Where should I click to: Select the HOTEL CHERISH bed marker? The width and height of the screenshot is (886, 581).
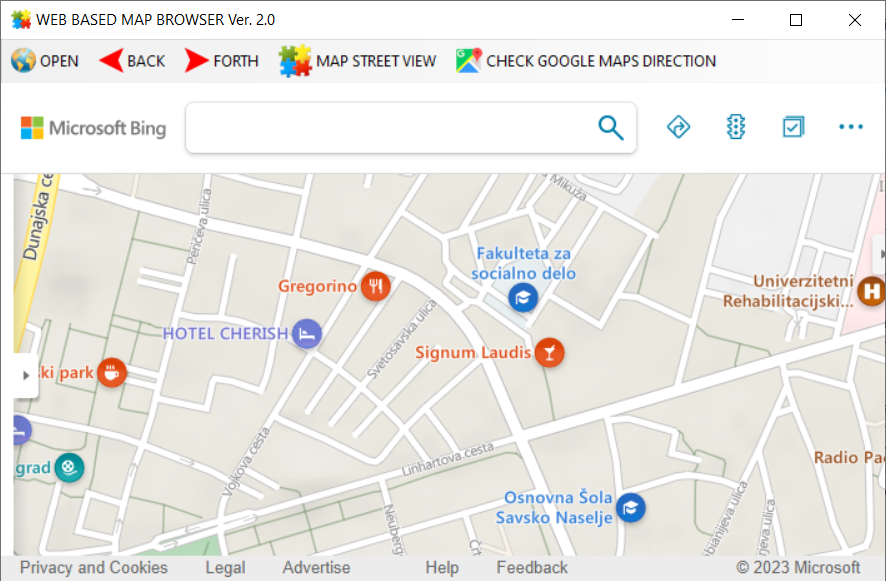(307, 333)
